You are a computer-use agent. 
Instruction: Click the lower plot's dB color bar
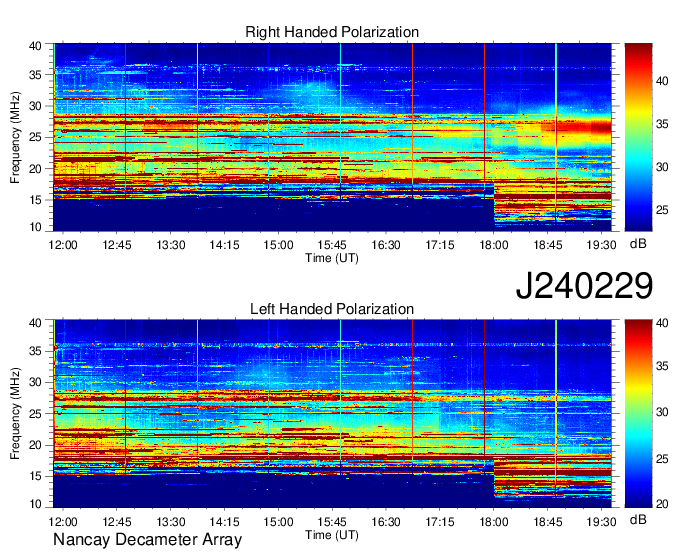(638, 414)
